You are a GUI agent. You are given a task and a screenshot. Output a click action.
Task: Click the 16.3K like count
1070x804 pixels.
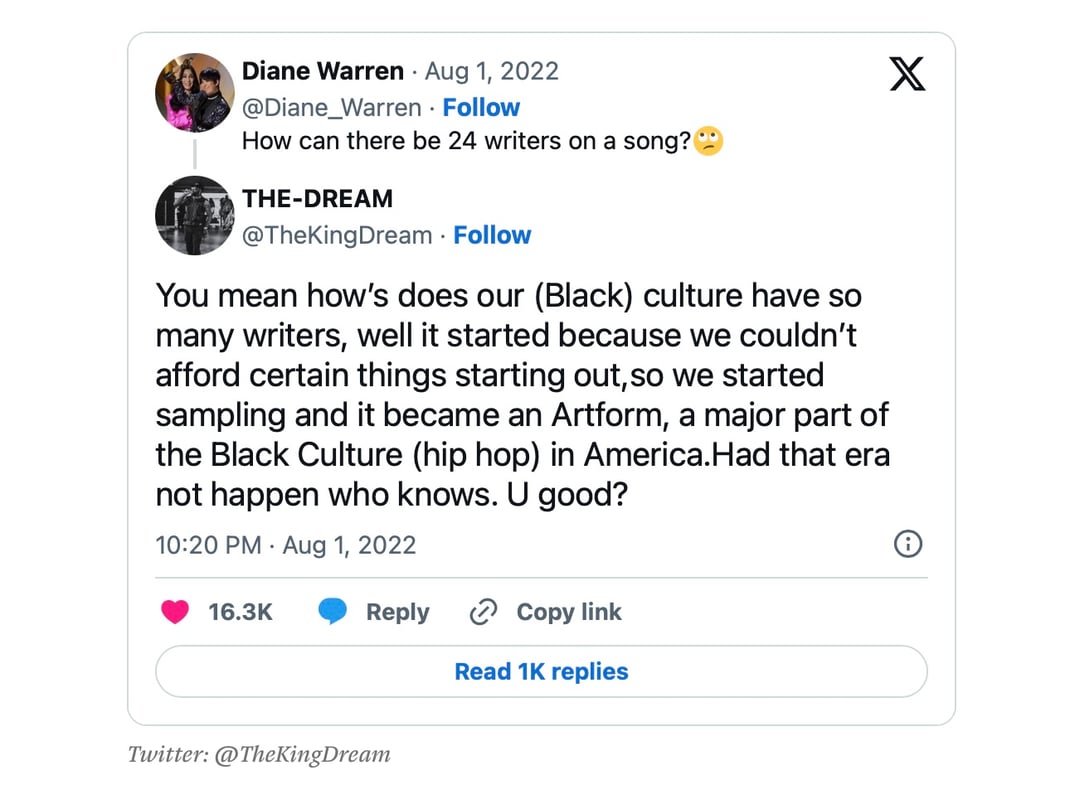tap(240, 612)
